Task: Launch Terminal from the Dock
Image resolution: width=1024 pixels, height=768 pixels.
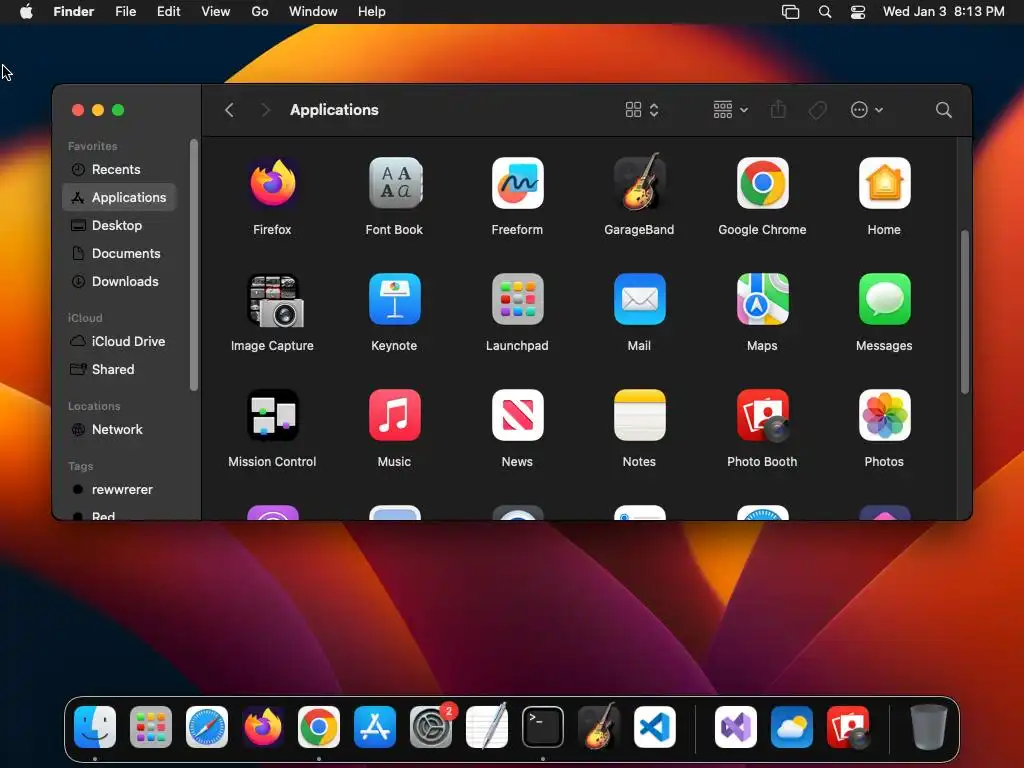Action: (543, 727)
